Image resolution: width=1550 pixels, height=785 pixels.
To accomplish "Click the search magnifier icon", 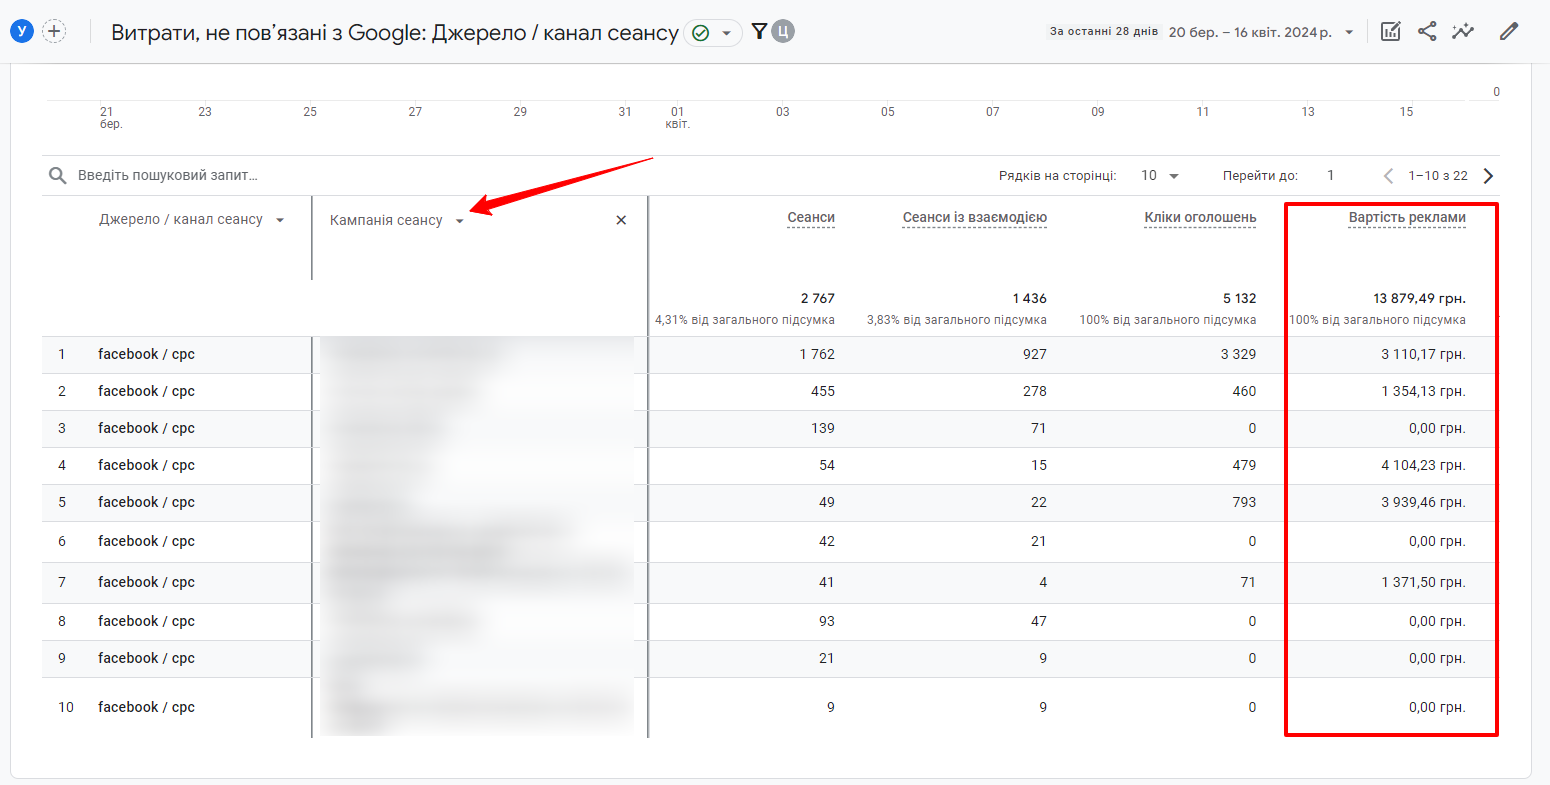I will pos(57,176).
